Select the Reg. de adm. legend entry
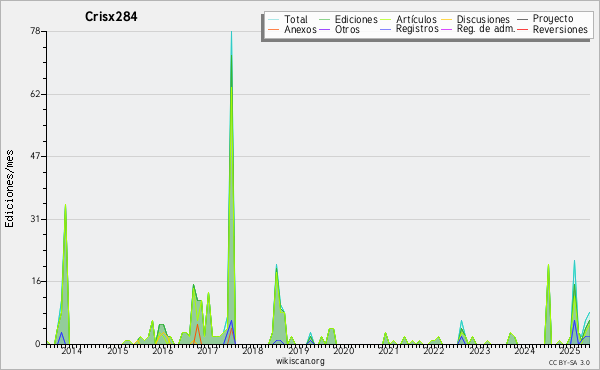This screenshot has width=600, height=370. (x=478, y=29)
